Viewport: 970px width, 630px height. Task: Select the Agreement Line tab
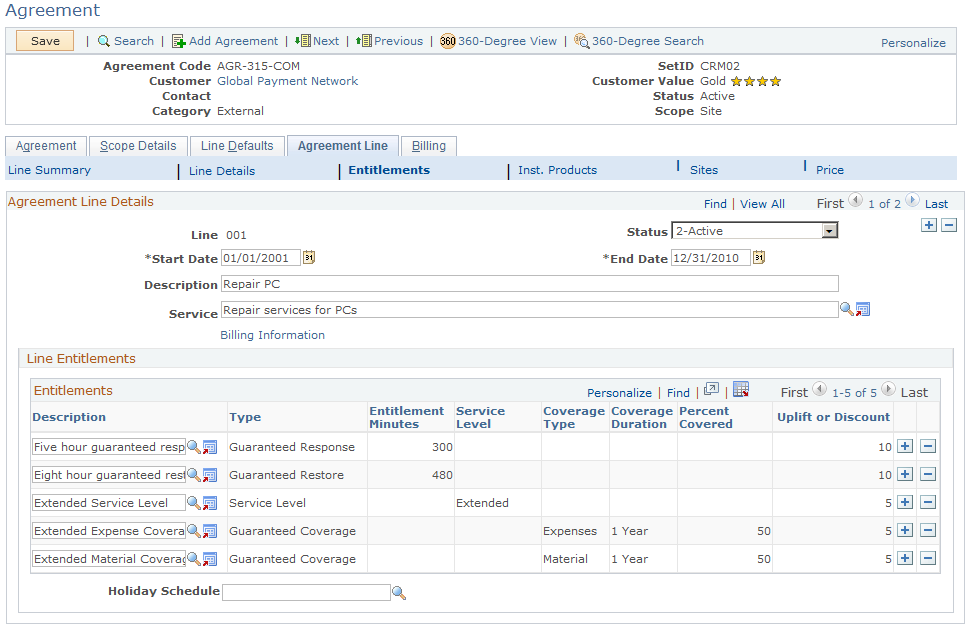(x=343, y=146)
